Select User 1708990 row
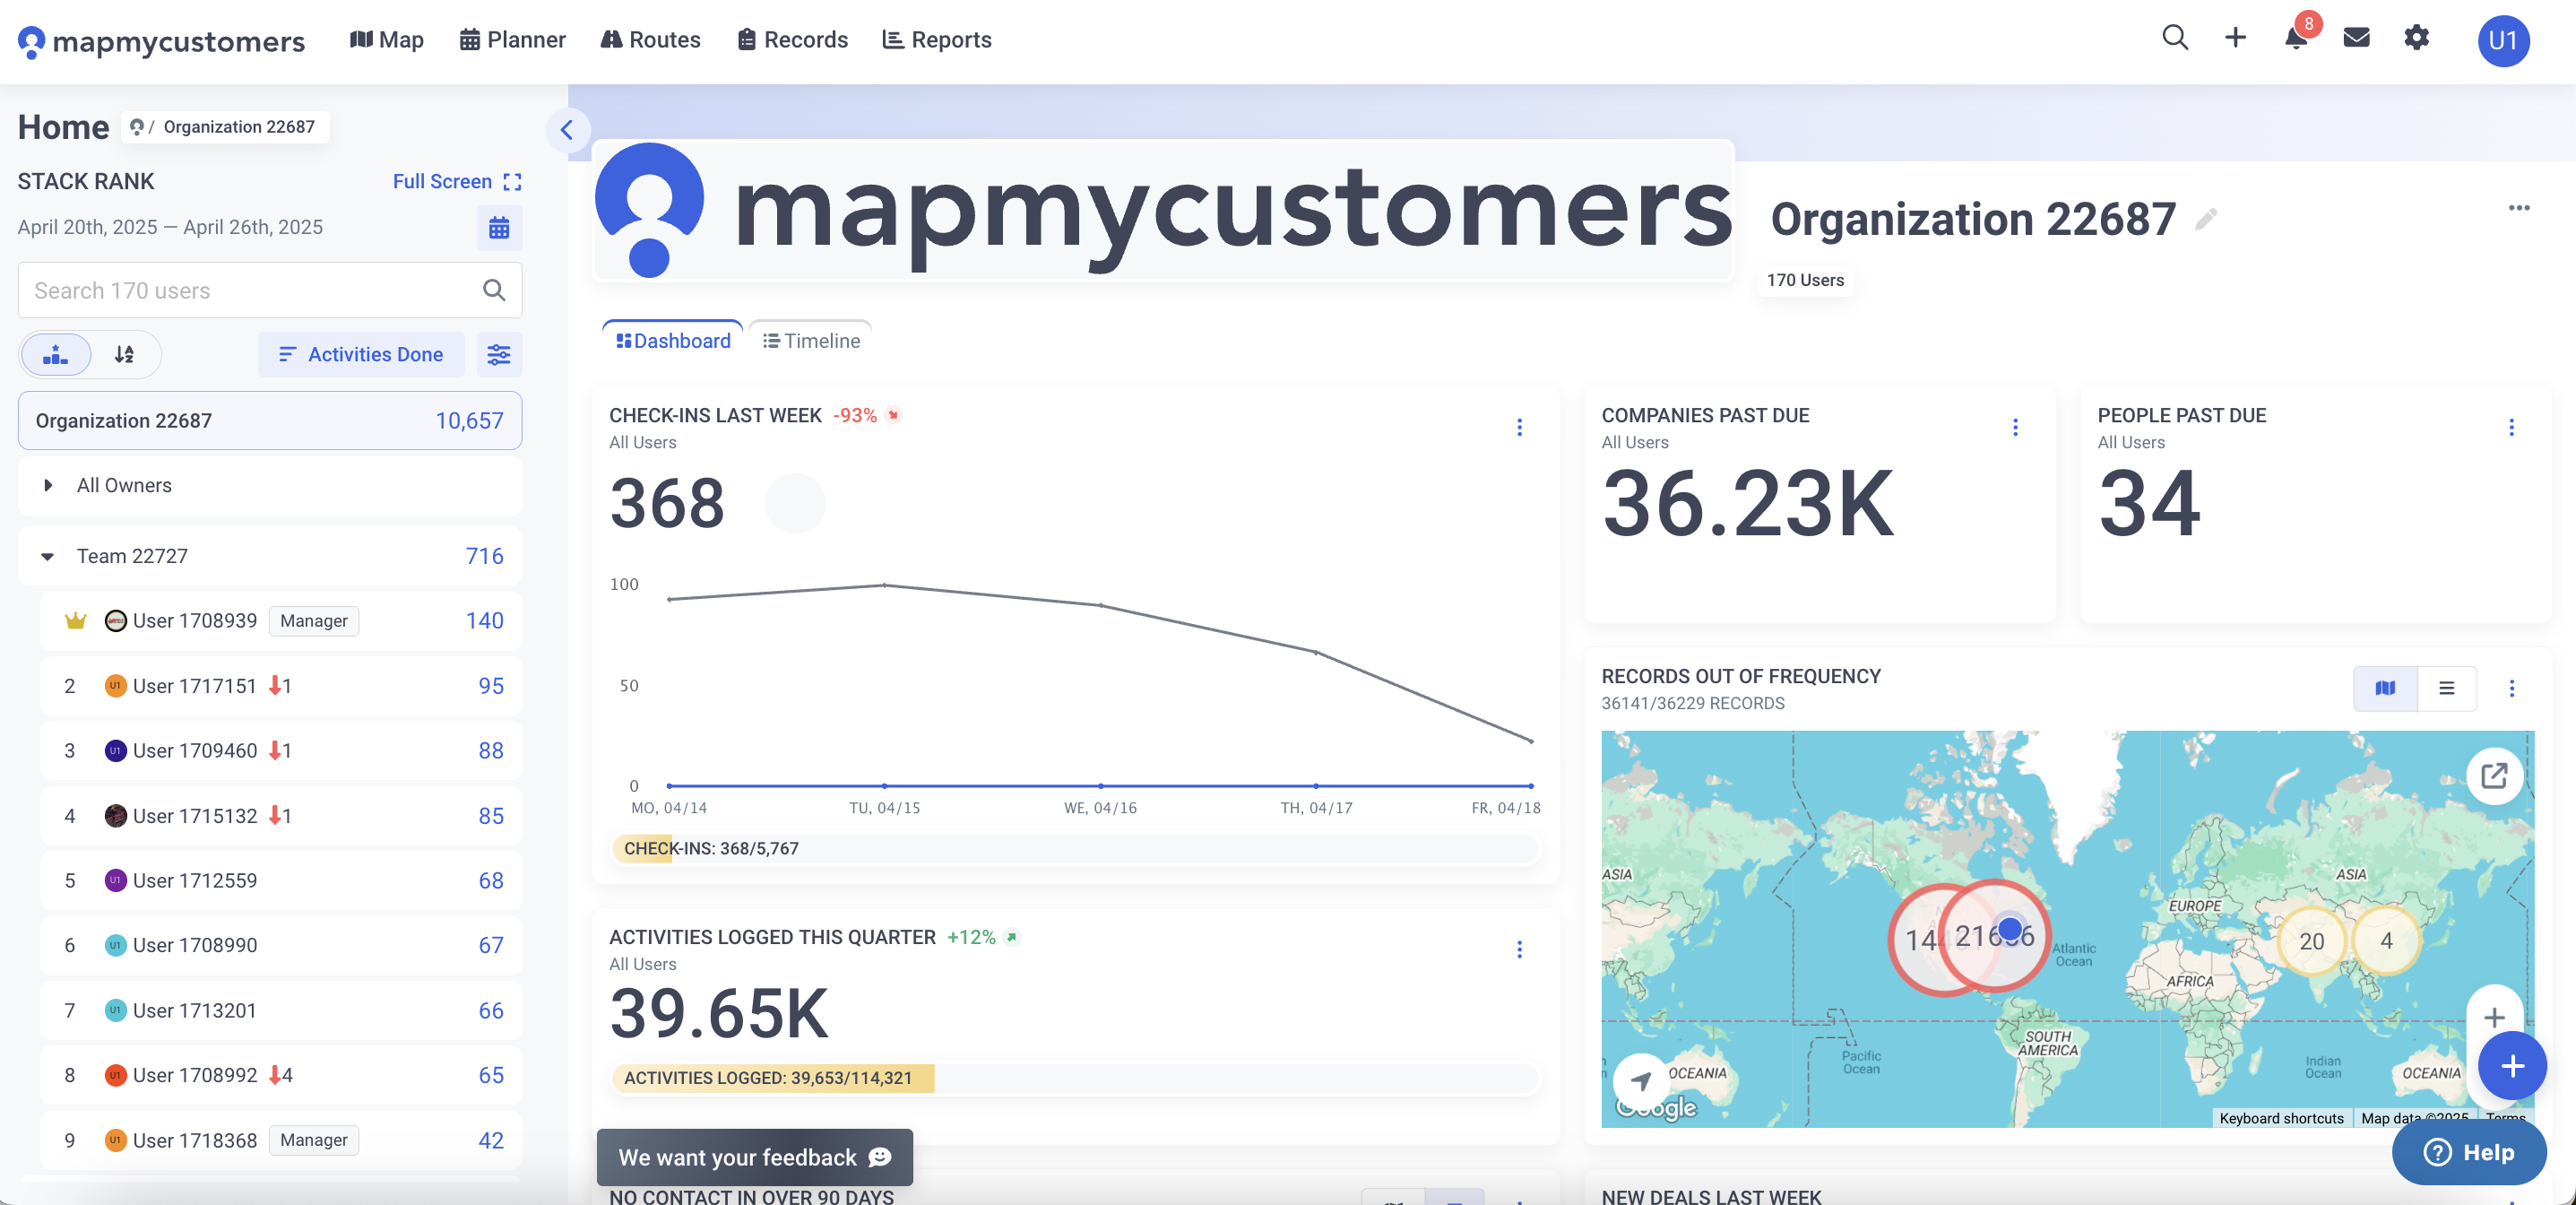 281,945
